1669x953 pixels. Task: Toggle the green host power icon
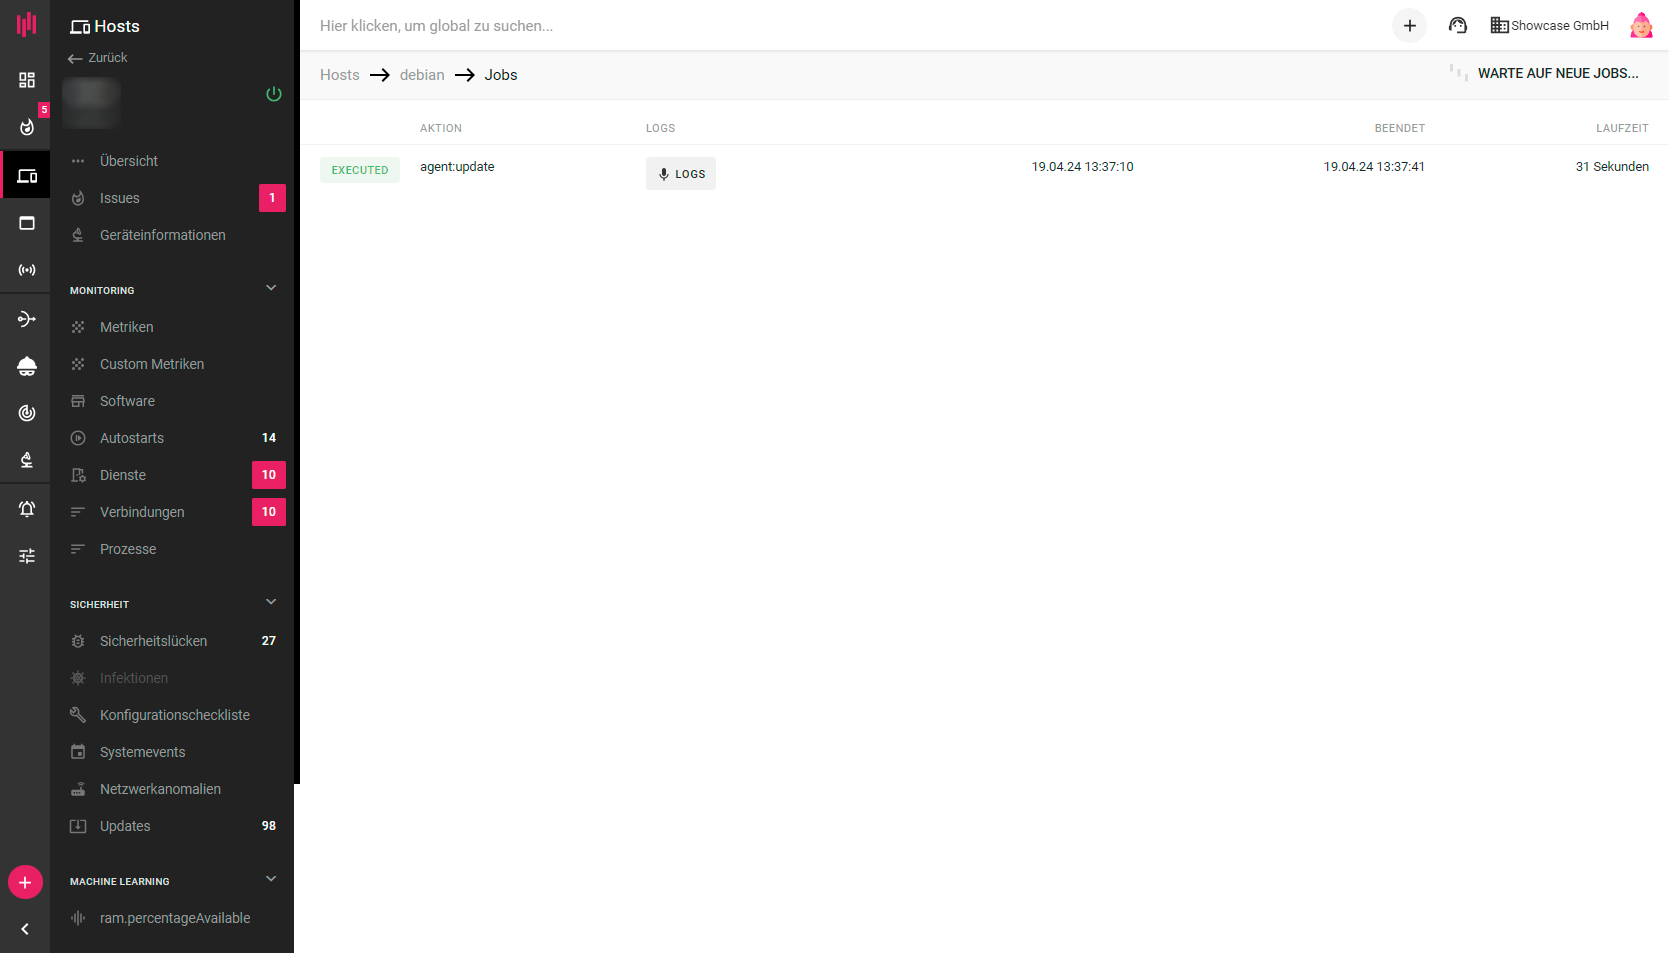point(274,94)
